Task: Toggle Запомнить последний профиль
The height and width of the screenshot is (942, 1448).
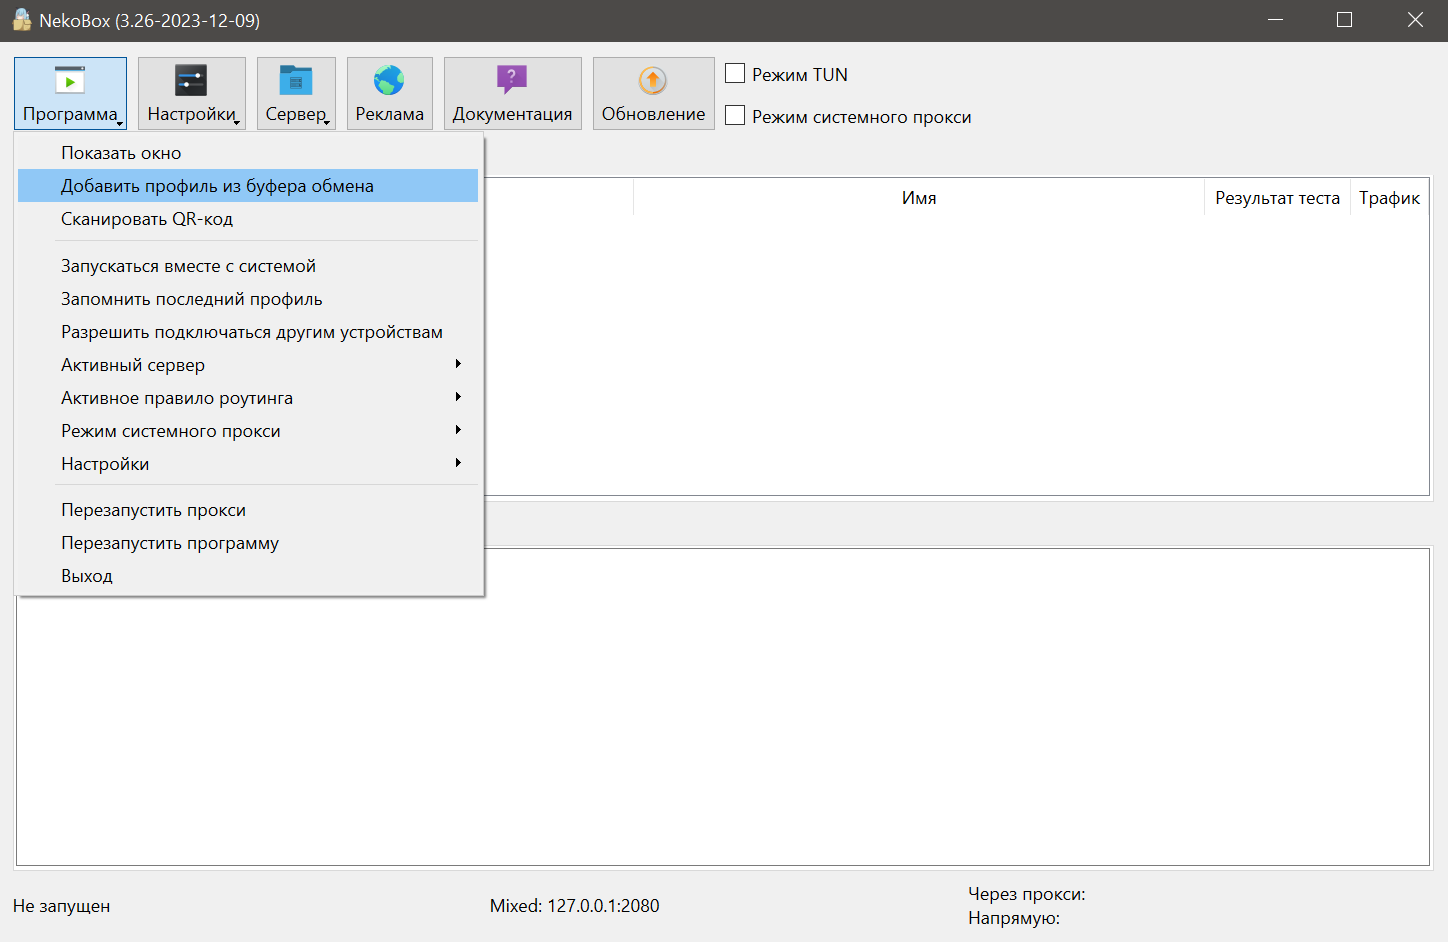Action: tap(248, 299)
